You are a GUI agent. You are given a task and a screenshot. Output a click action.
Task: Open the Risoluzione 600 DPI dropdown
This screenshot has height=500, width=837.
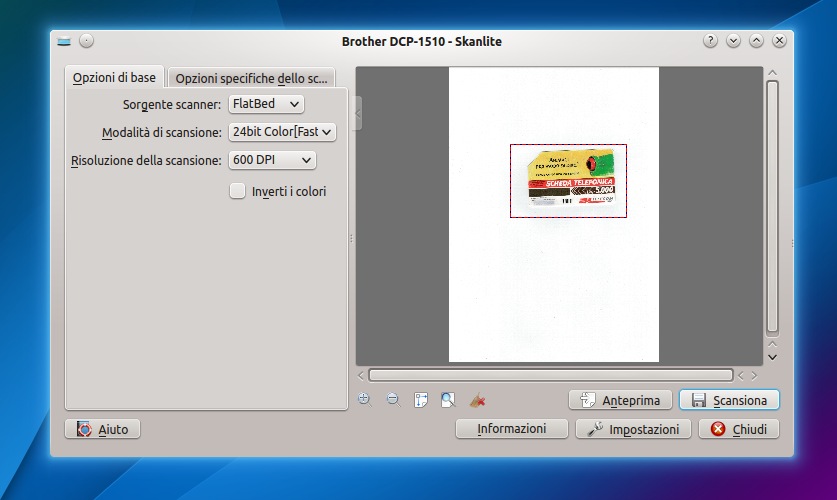point(272,160)
